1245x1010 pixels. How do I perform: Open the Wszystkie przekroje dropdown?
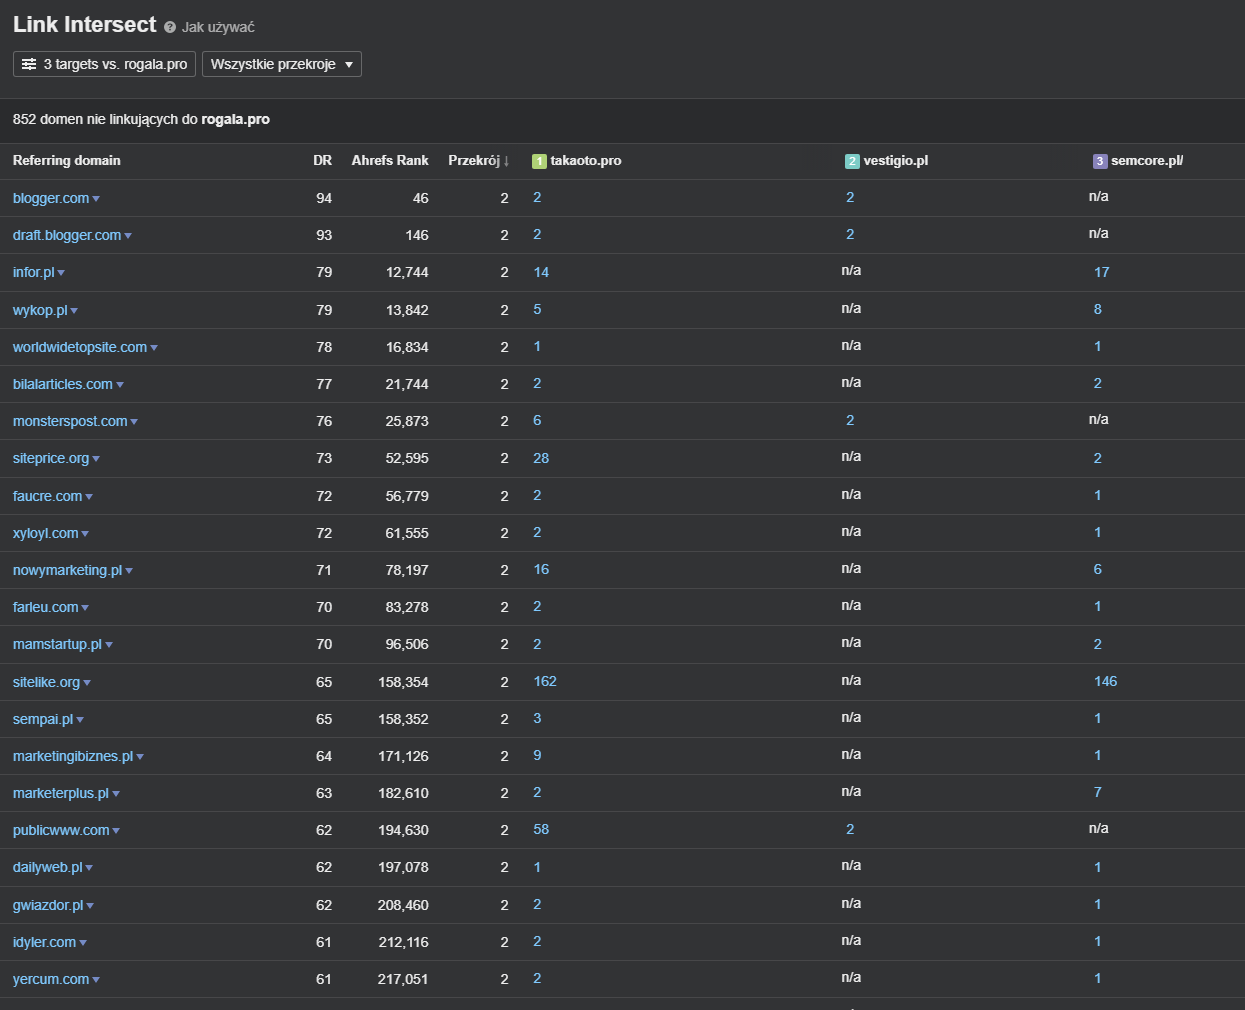click(282, 64)
